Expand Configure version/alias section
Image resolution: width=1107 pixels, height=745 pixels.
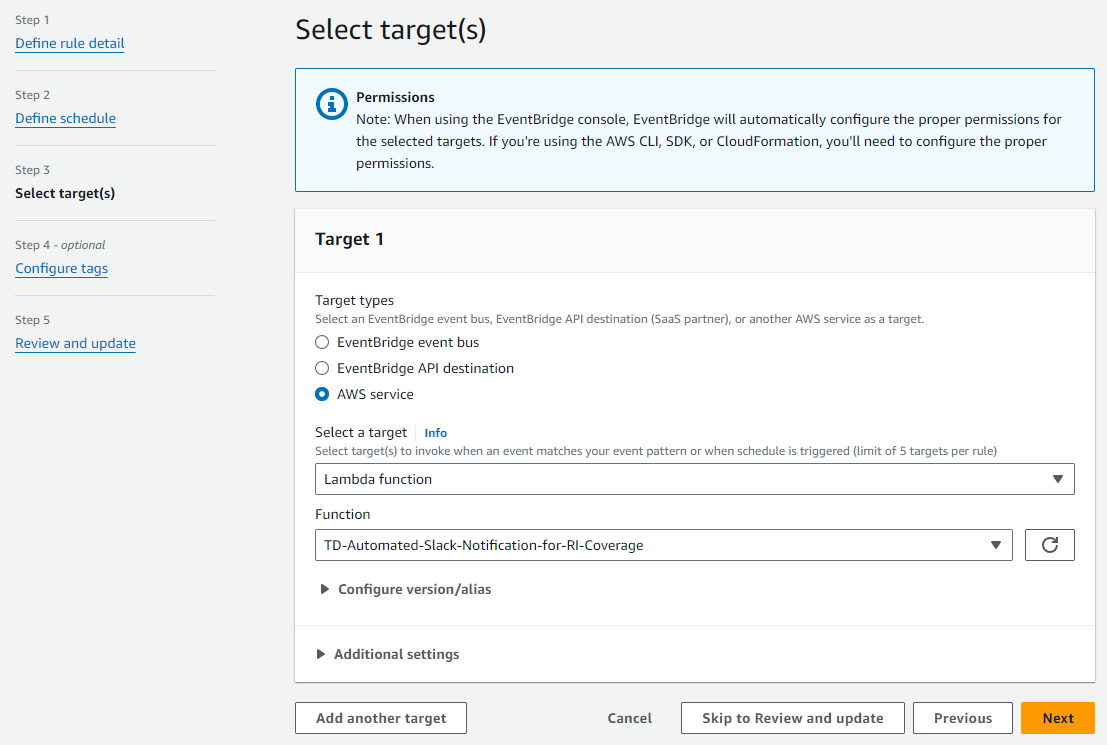pyautogui.click(x=406, y=590)
